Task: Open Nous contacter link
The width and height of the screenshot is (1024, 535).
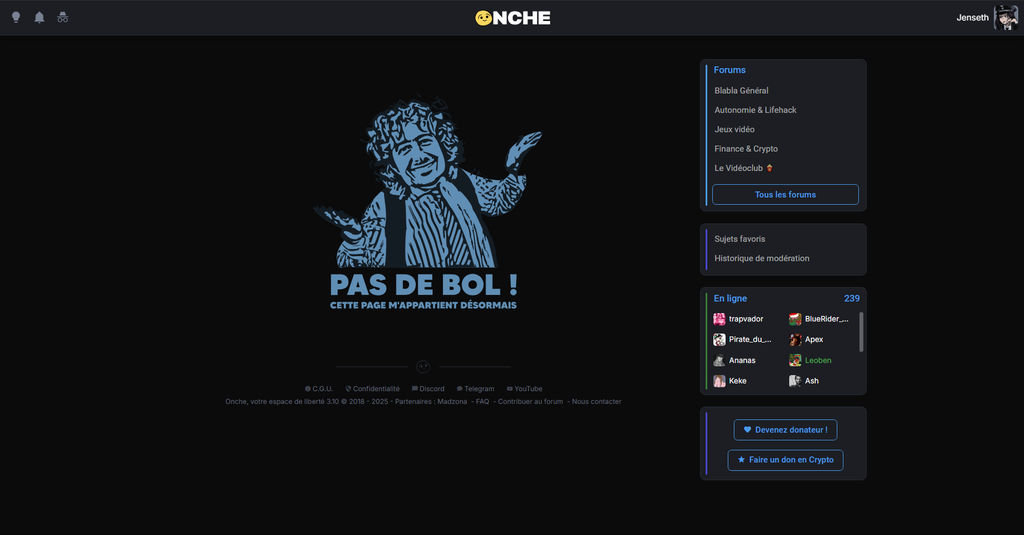Action: click(596, 402)
